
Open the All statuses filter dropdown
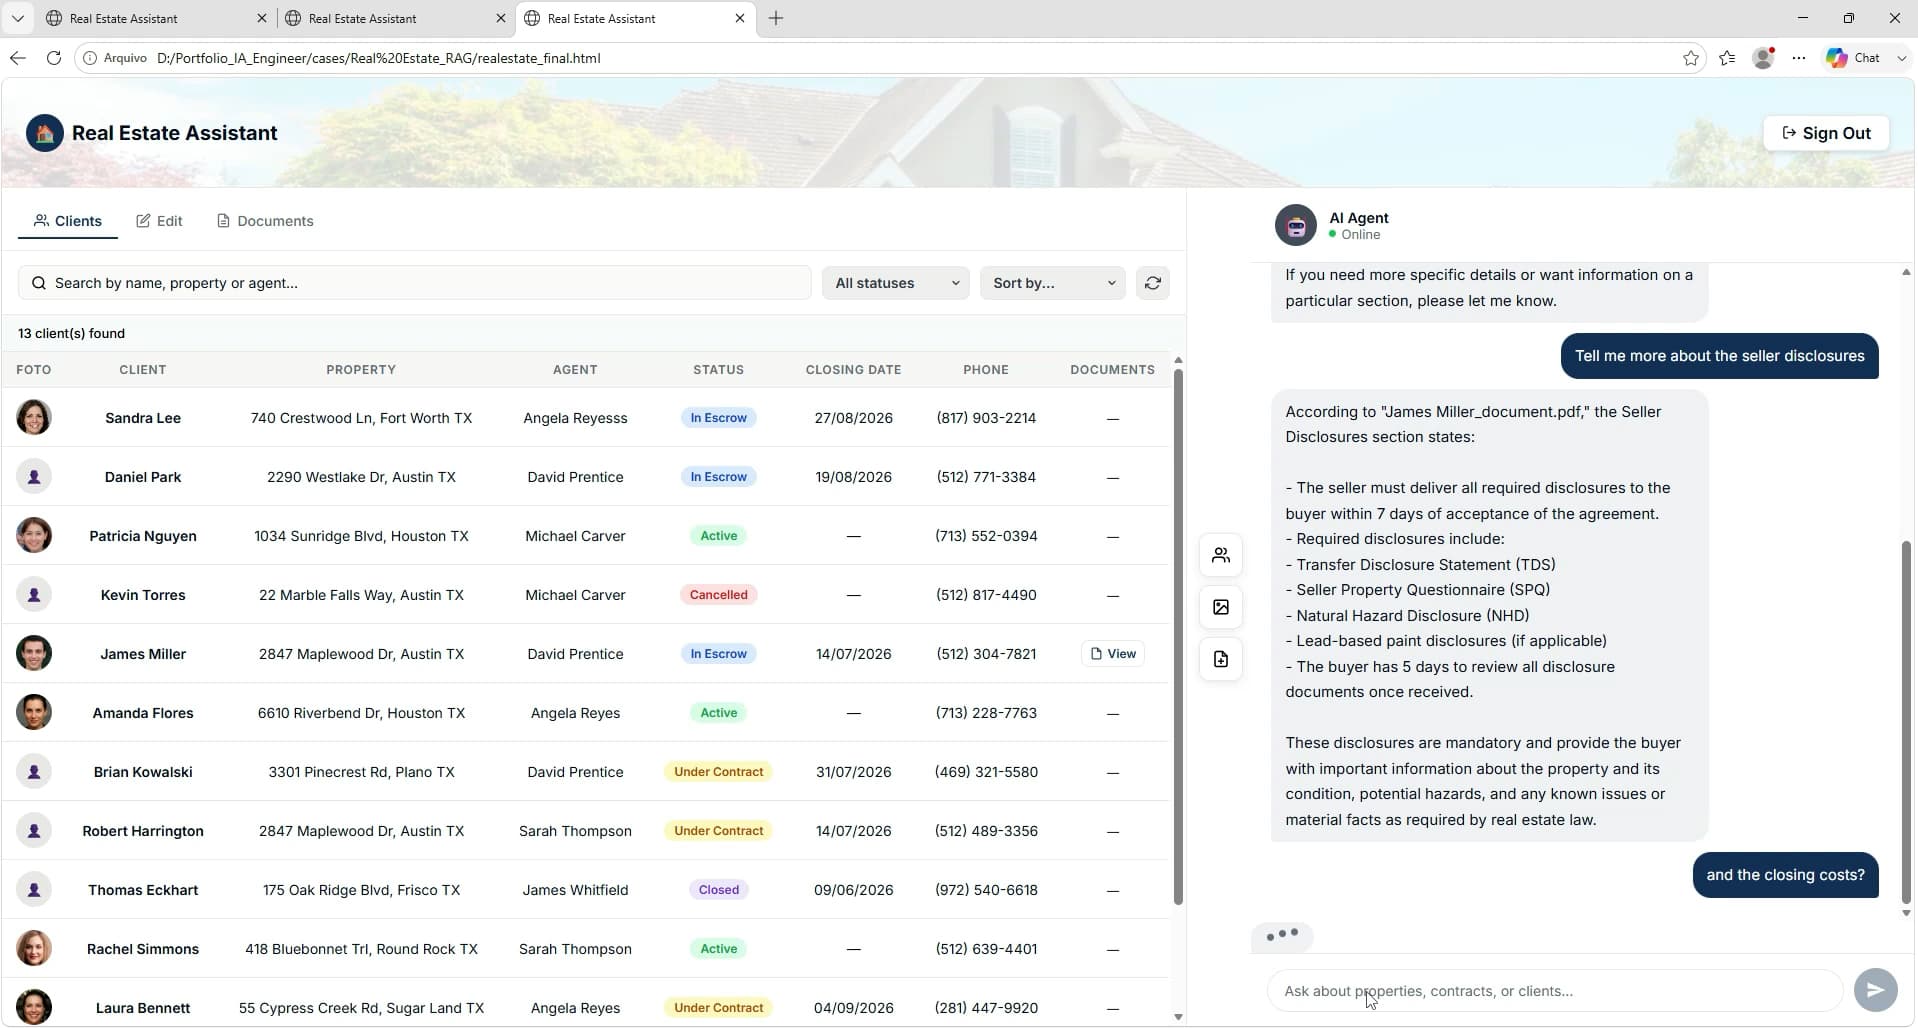(895, 283)
